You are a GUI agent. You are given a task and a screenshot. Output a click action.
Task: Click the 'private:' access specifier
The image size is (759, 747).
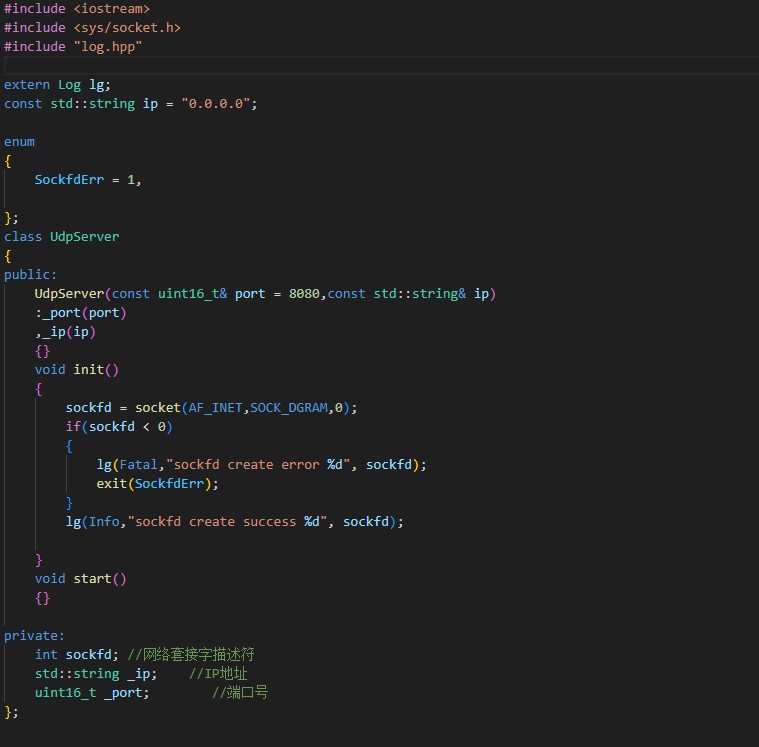(x=34, y=636)
